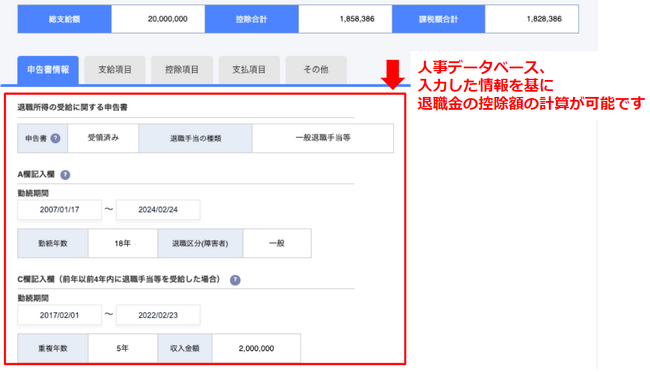Click C欄 end date field 2022/02/23

[x=158, y=315]
